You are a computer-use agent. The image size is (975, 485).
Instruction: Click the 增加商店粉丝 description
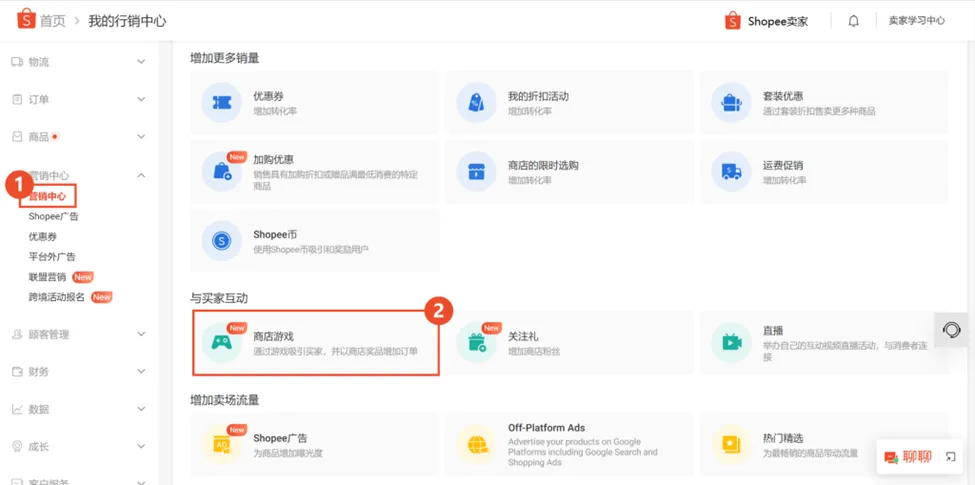(534, 351)
